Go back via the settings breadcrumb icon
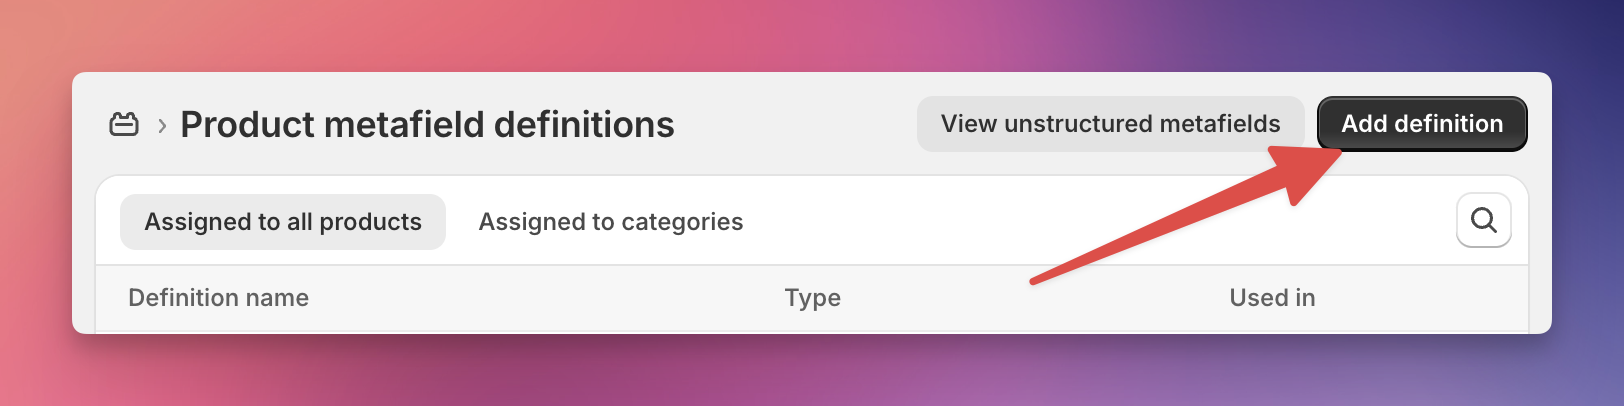The width and height of the screenshot is (1624, 406). 124,125
